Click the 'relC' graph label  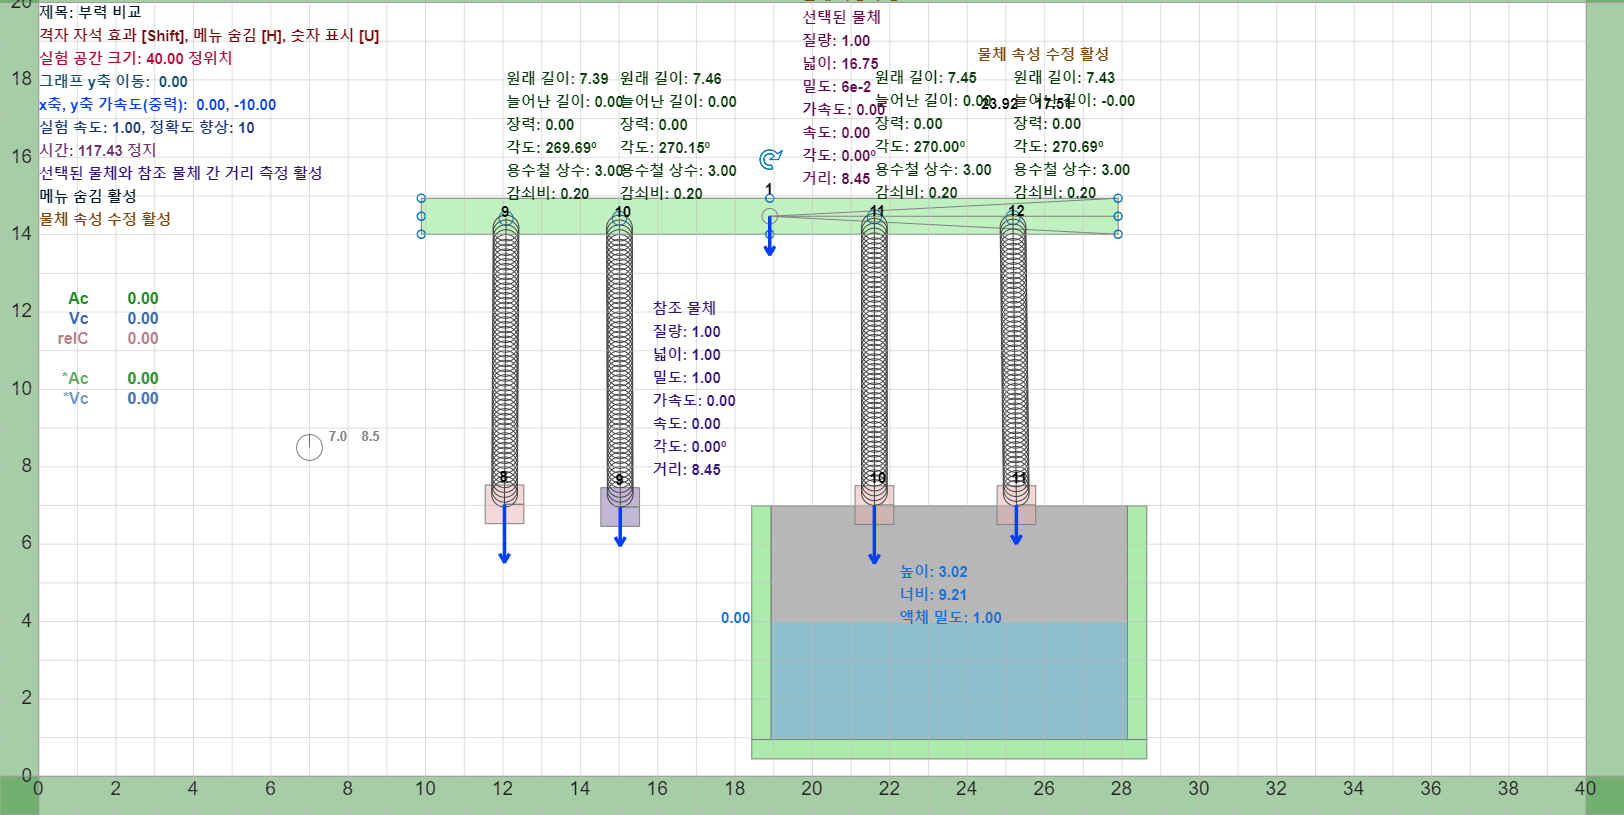point(73,338)
